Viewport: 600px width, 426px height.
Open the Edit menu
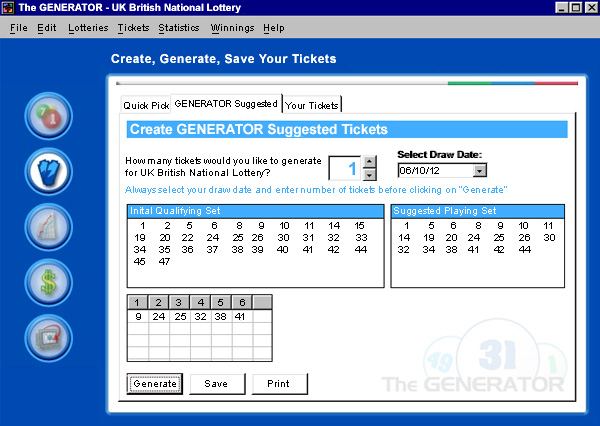[47, 28]
